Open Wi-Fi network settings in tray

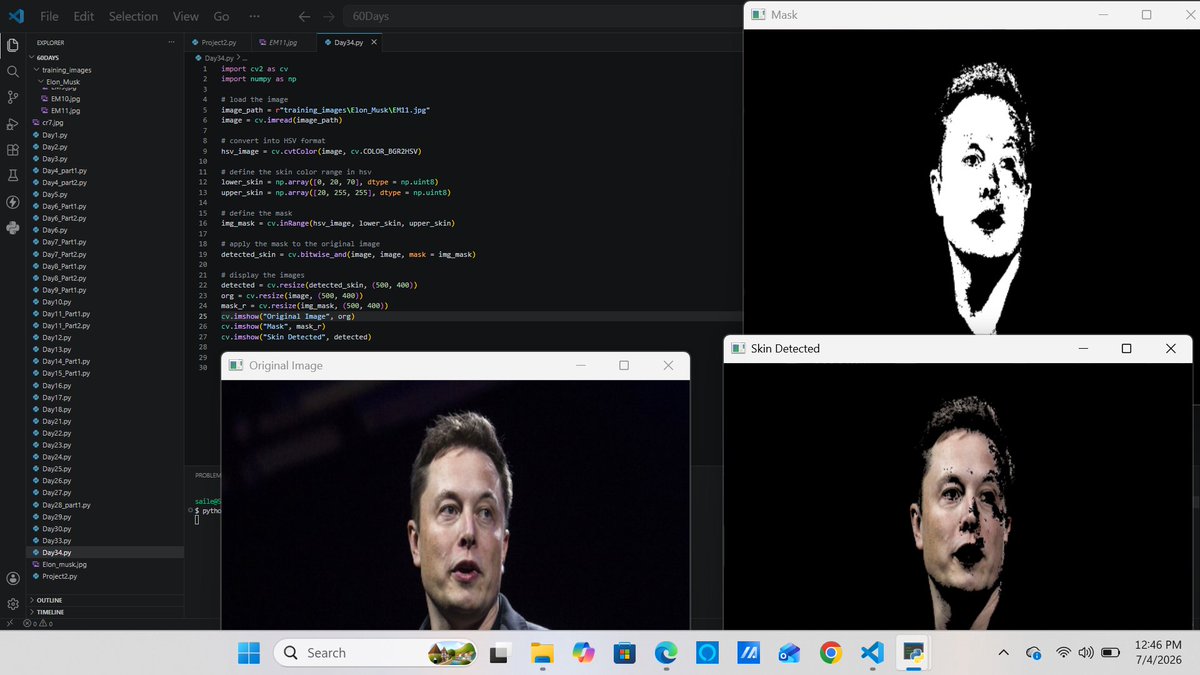pos(1062,653)
